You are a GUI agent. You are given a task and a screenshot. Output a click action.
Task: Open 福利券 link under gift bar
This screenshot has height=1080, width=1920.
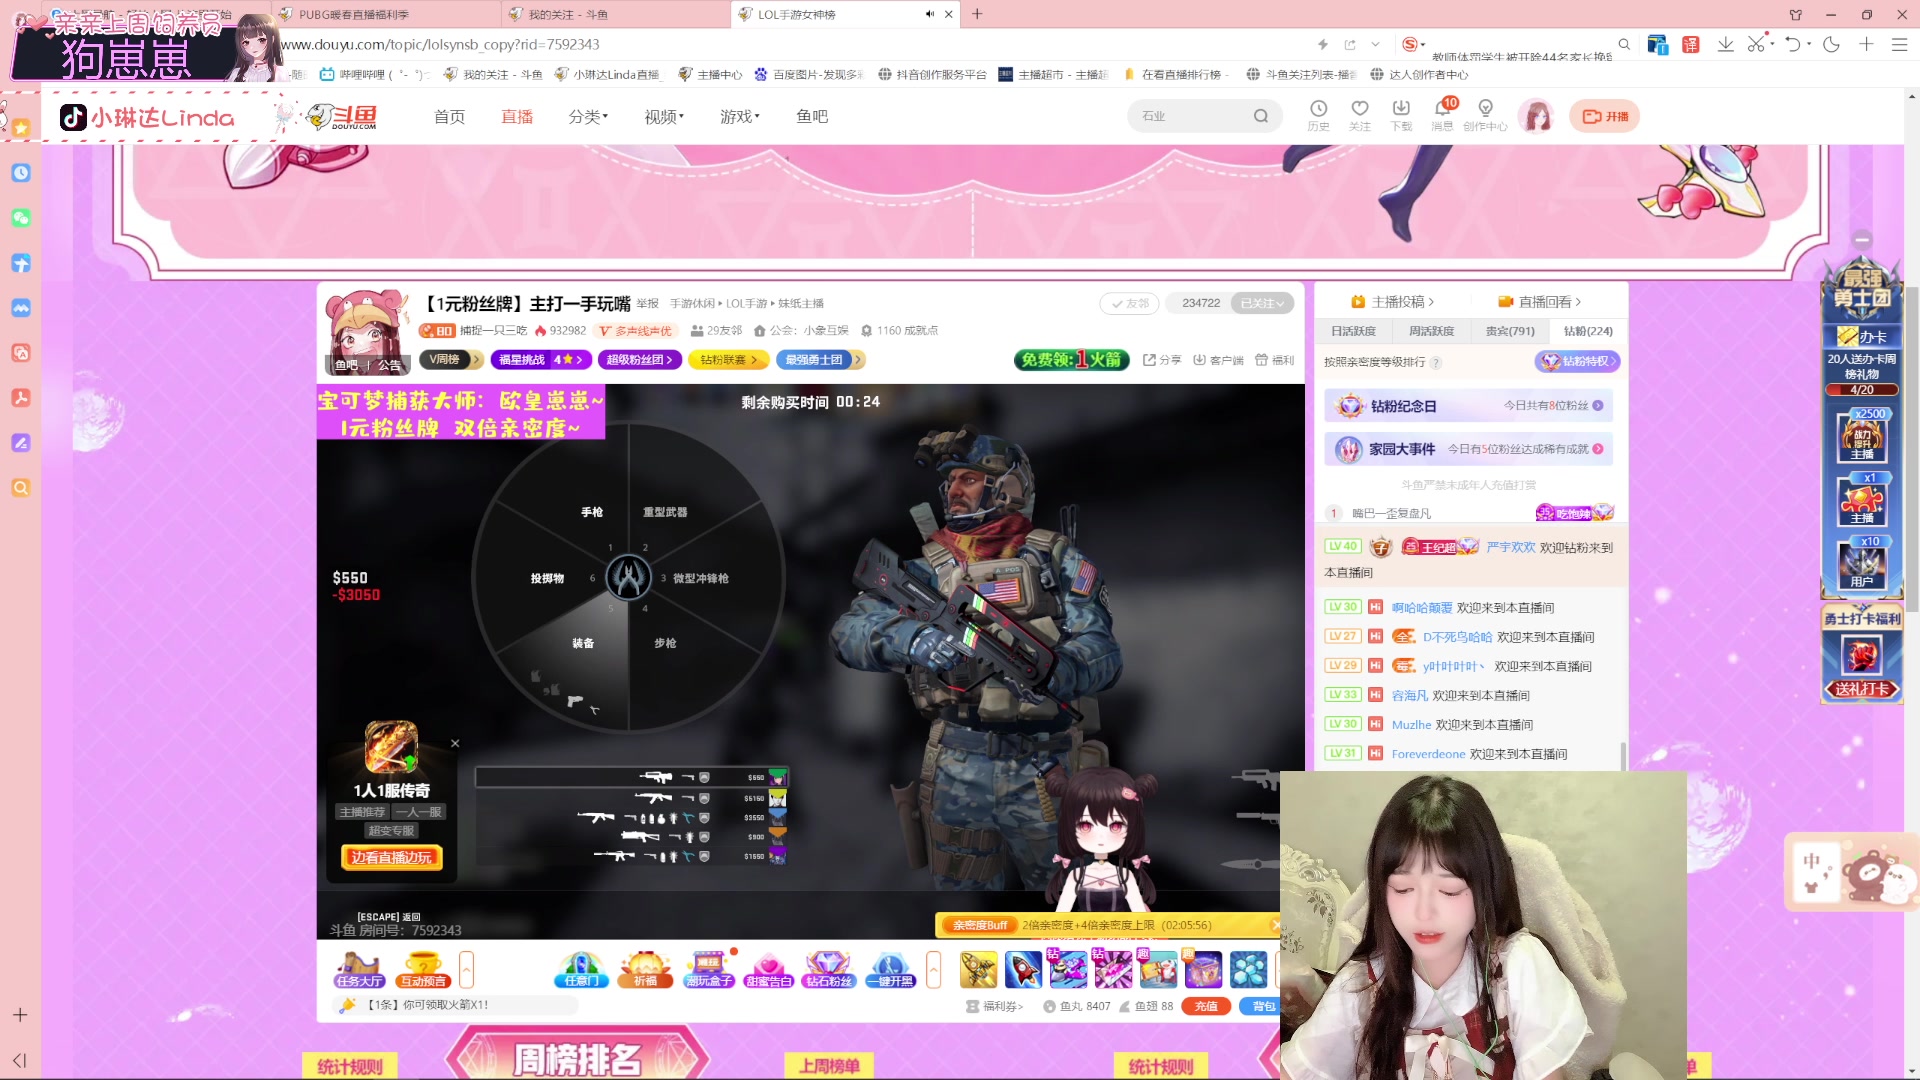[x=994, y=1006]
